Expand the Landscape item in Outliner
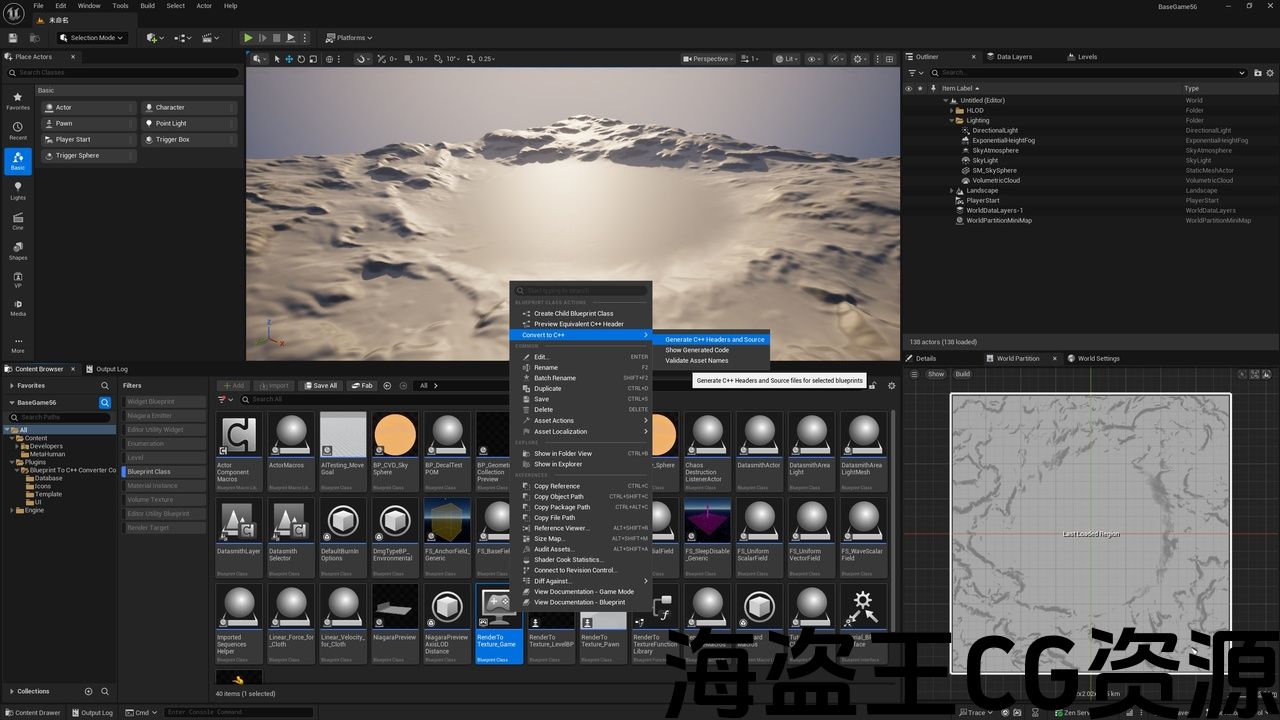Screen dimensions: 1280x720 [x=953, y=191]
